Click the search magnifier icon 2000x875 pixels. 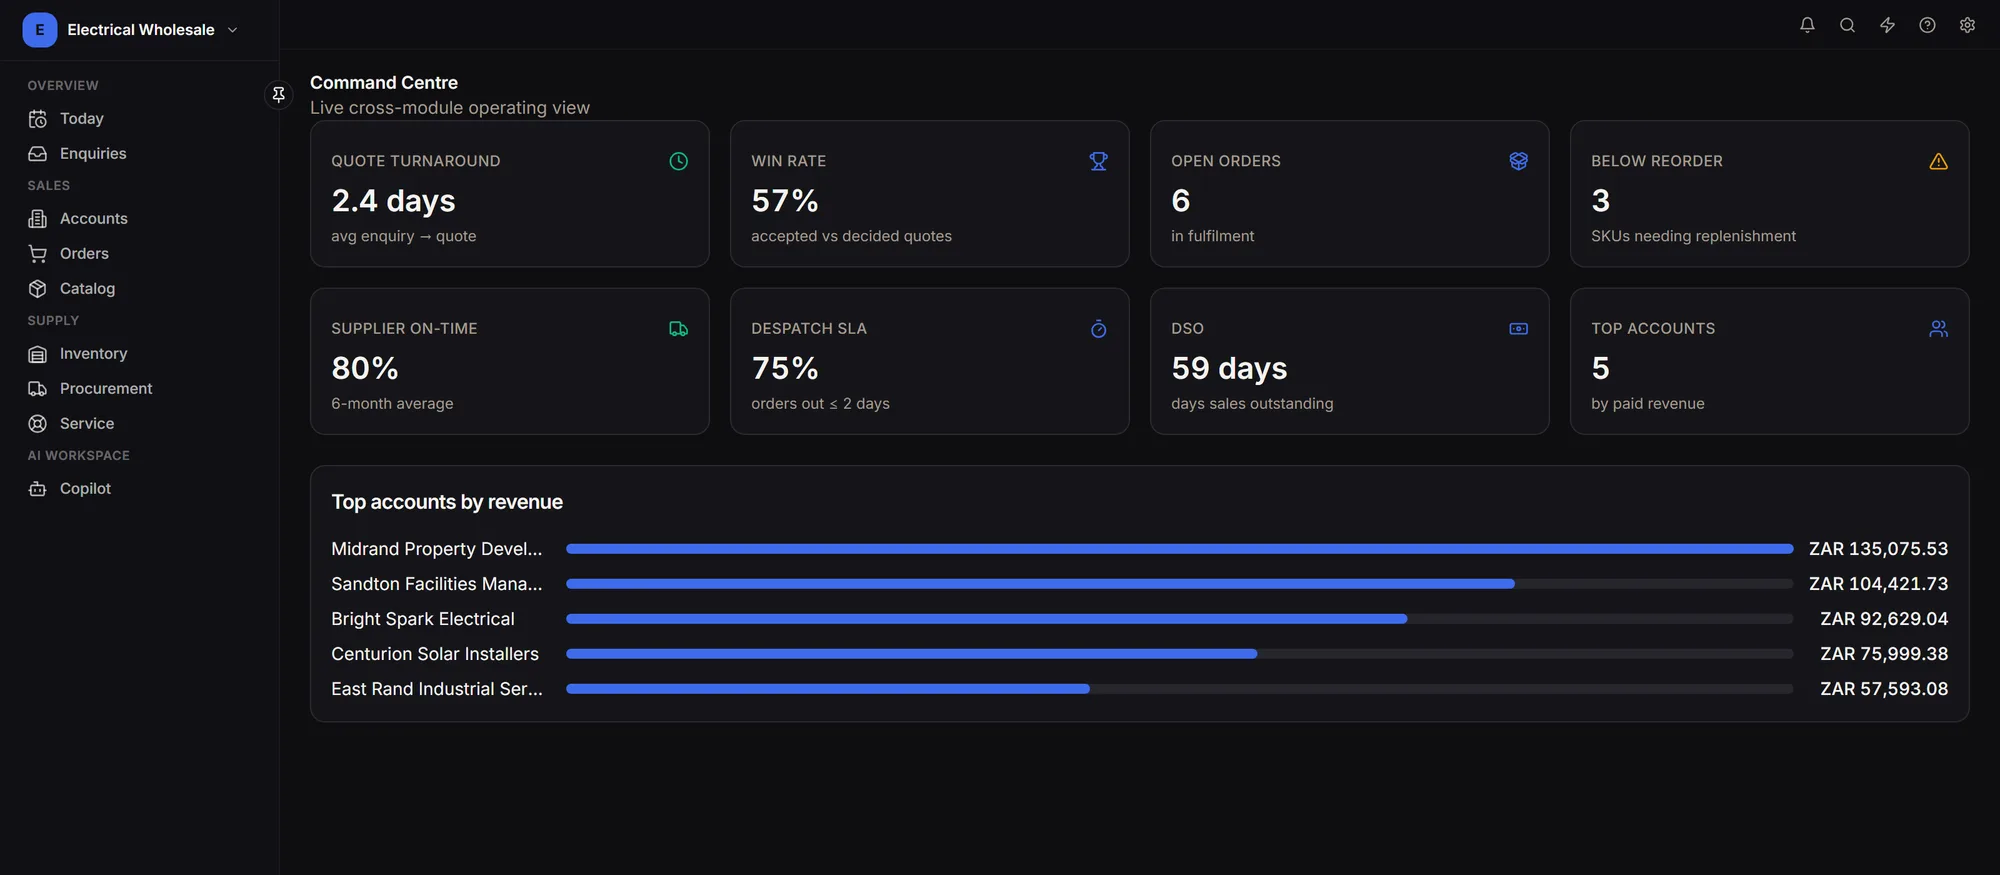[1847, 26]
